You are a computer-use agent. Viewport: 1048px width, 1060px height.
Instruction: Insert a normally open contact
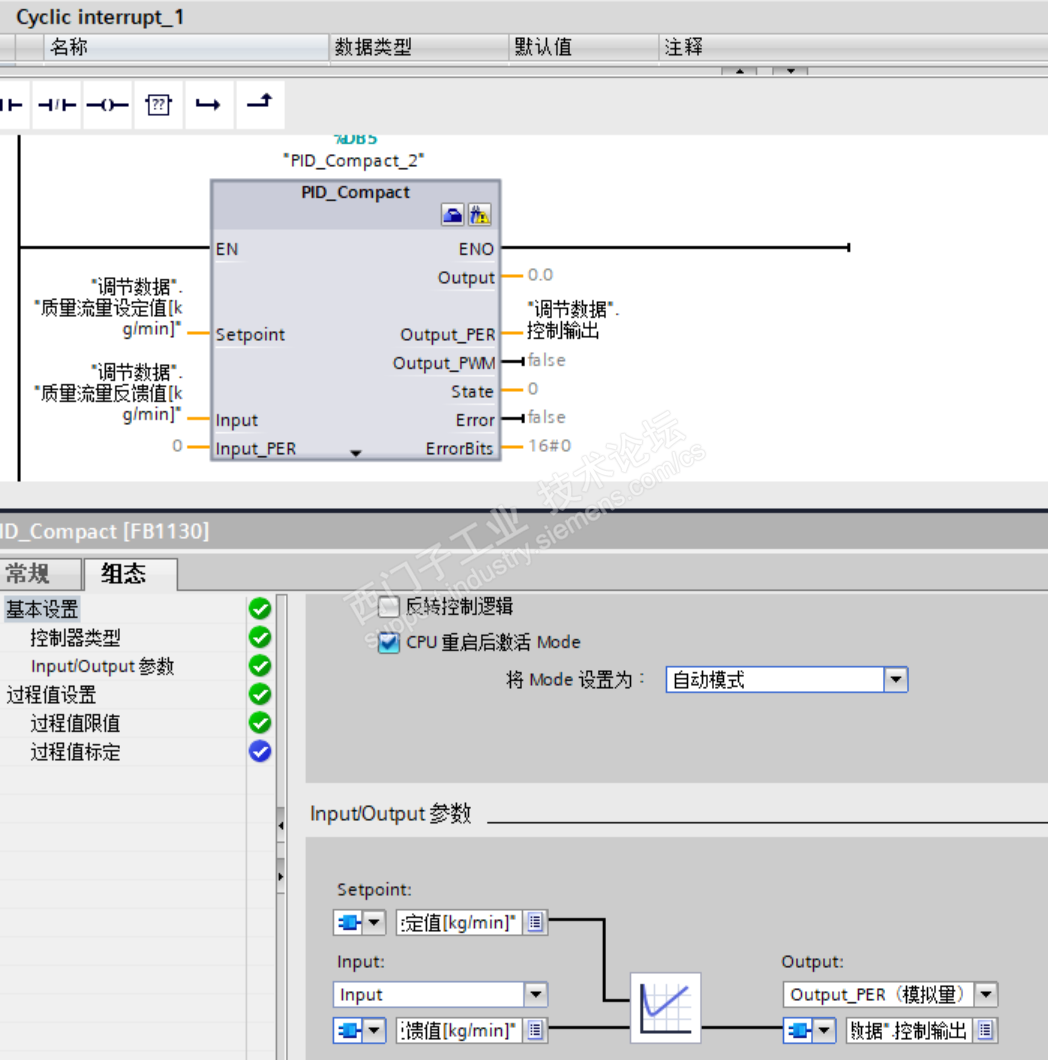pos(12,105)
